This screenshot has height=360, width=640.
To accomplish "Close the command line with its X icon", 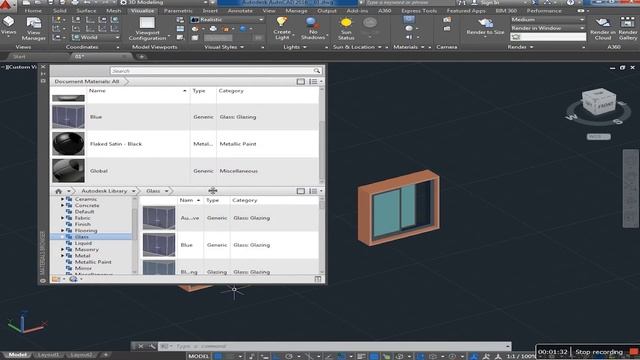I will [140, 346].
